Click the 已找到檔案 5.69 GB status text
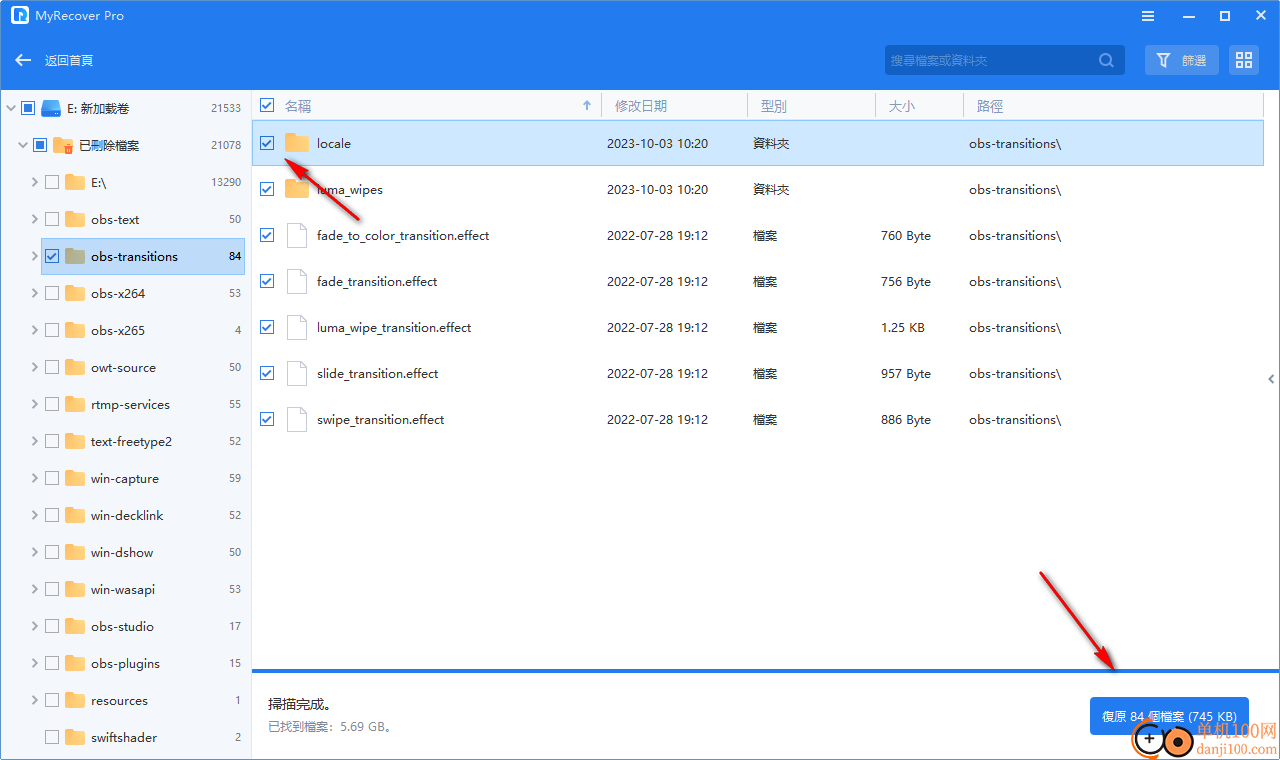Viewport: 1280px width, 760px height. [x=331, y=727]
